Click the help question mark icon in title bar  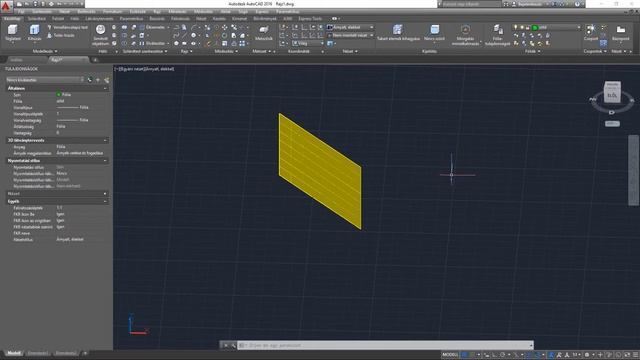(x=577, y=4)
